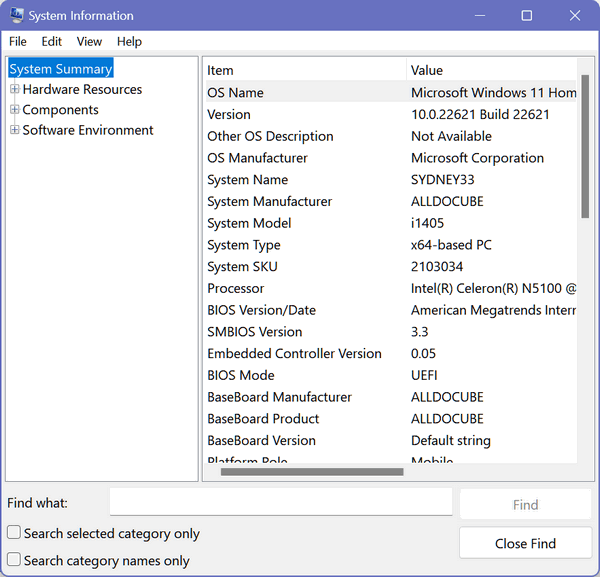The height and width of the screenshot is (577, 600).
Task: Click the Value column header
Action: pos(491,70)
